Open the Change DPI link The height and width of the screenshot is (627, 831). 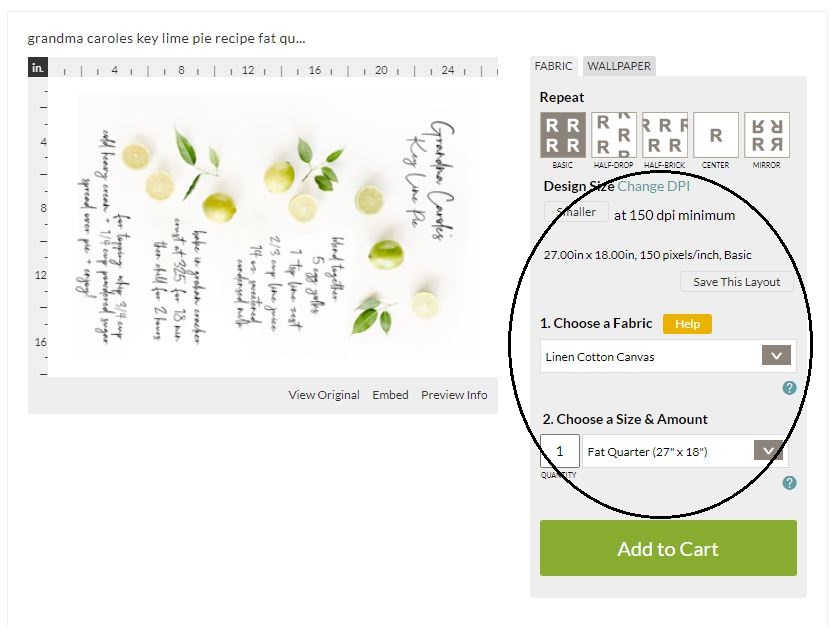653,186
